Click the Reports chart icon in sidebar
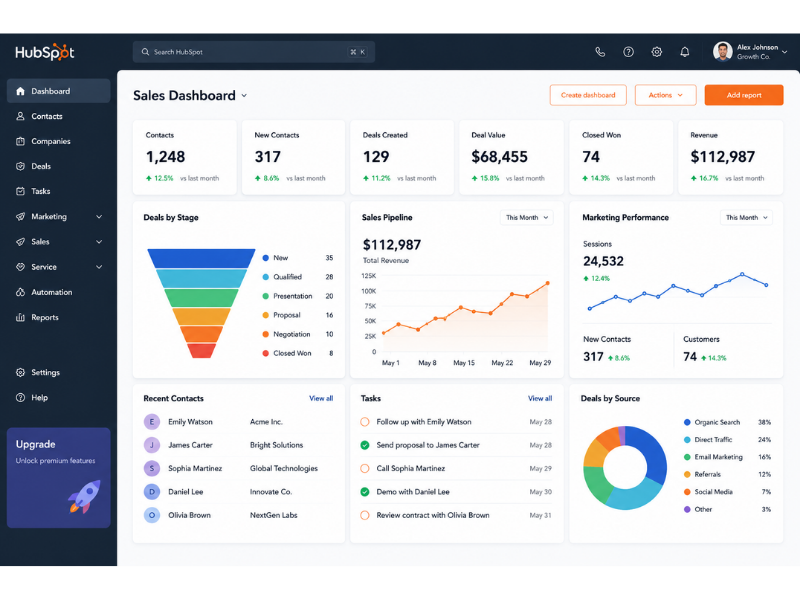The height and width of the screenshot is (600, 800). point(20,317)
